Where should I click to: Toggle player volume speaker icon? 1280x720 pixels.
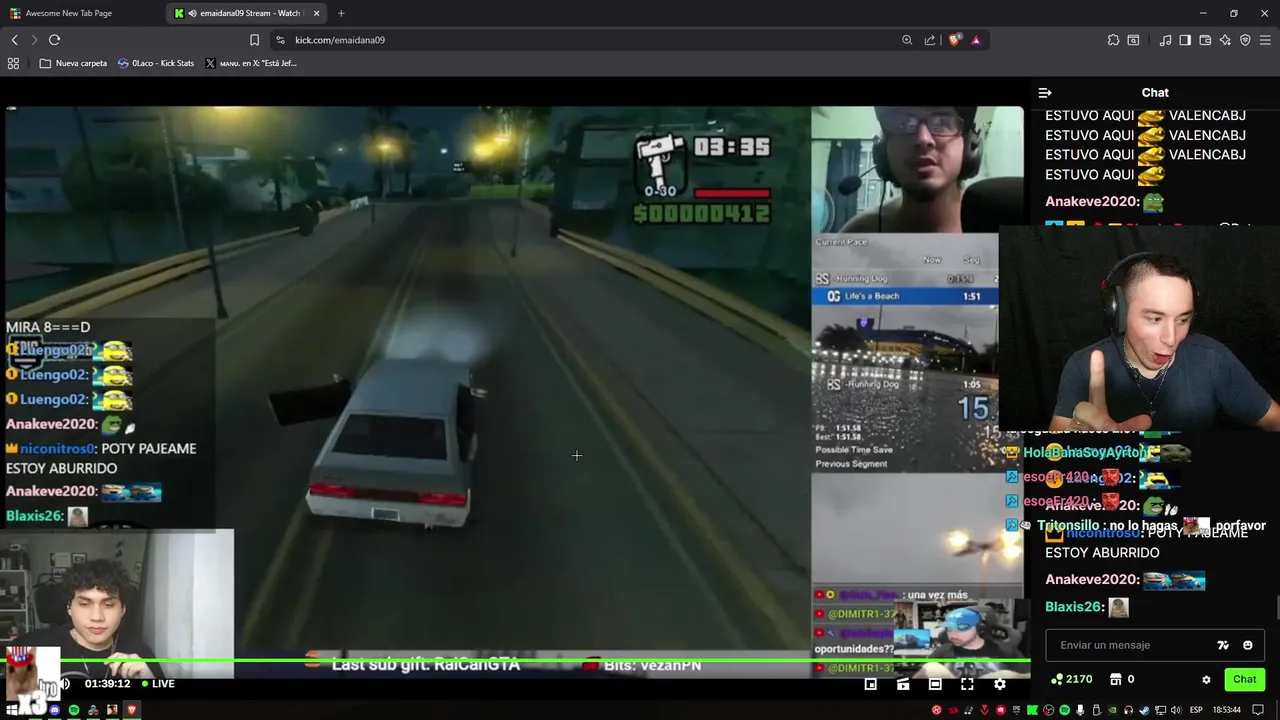coord(64,684)
